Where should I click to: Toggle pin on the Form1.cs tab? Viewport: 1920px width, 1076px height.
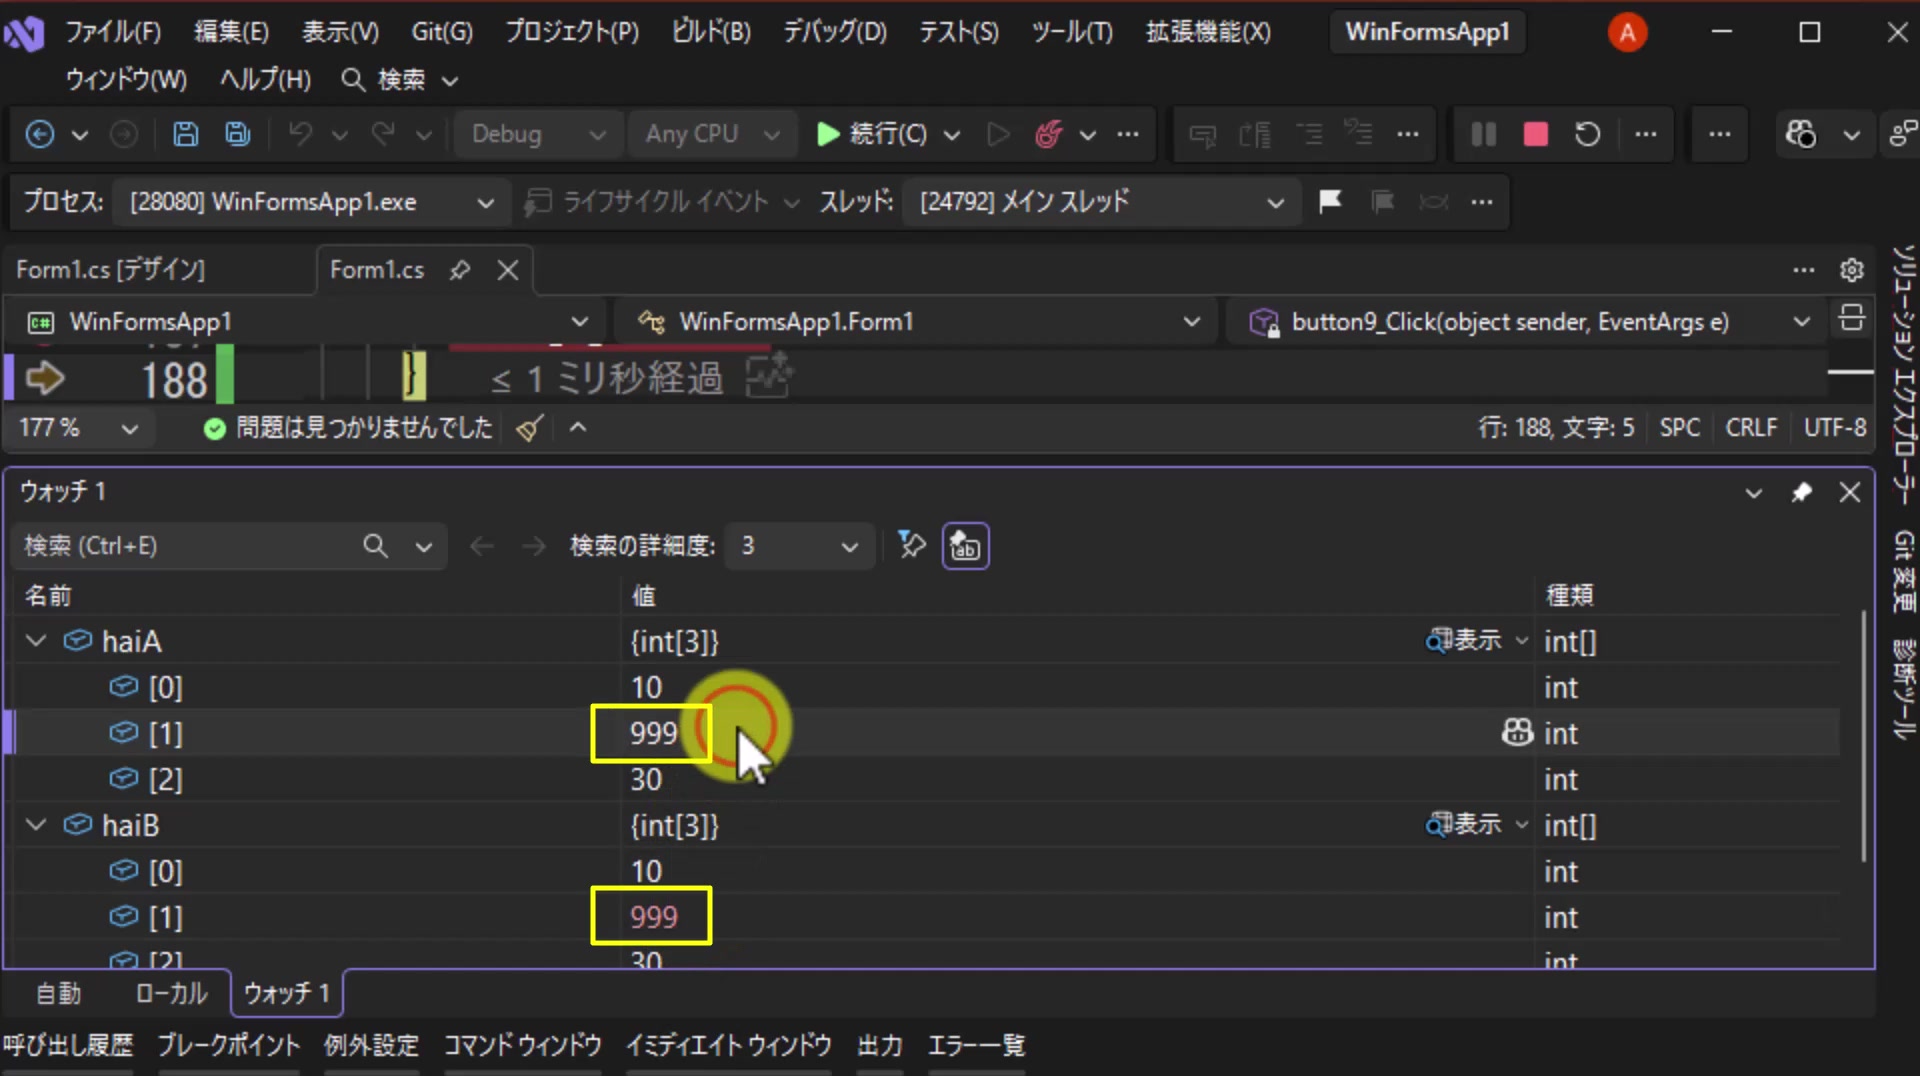(x=459, y=270)
